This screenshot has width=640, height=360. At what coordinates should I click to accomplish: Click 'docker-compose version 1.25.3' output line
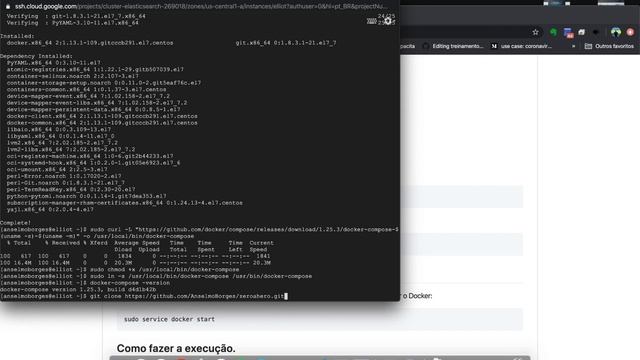[x=78, y=290]
